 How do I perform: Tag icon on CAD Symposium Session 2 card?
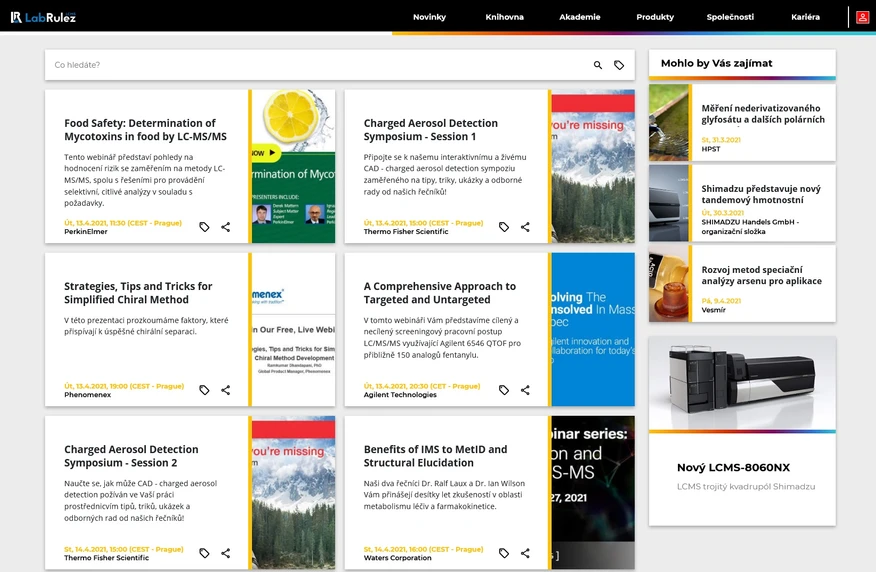pyautogui.click(x=204, y=553)
